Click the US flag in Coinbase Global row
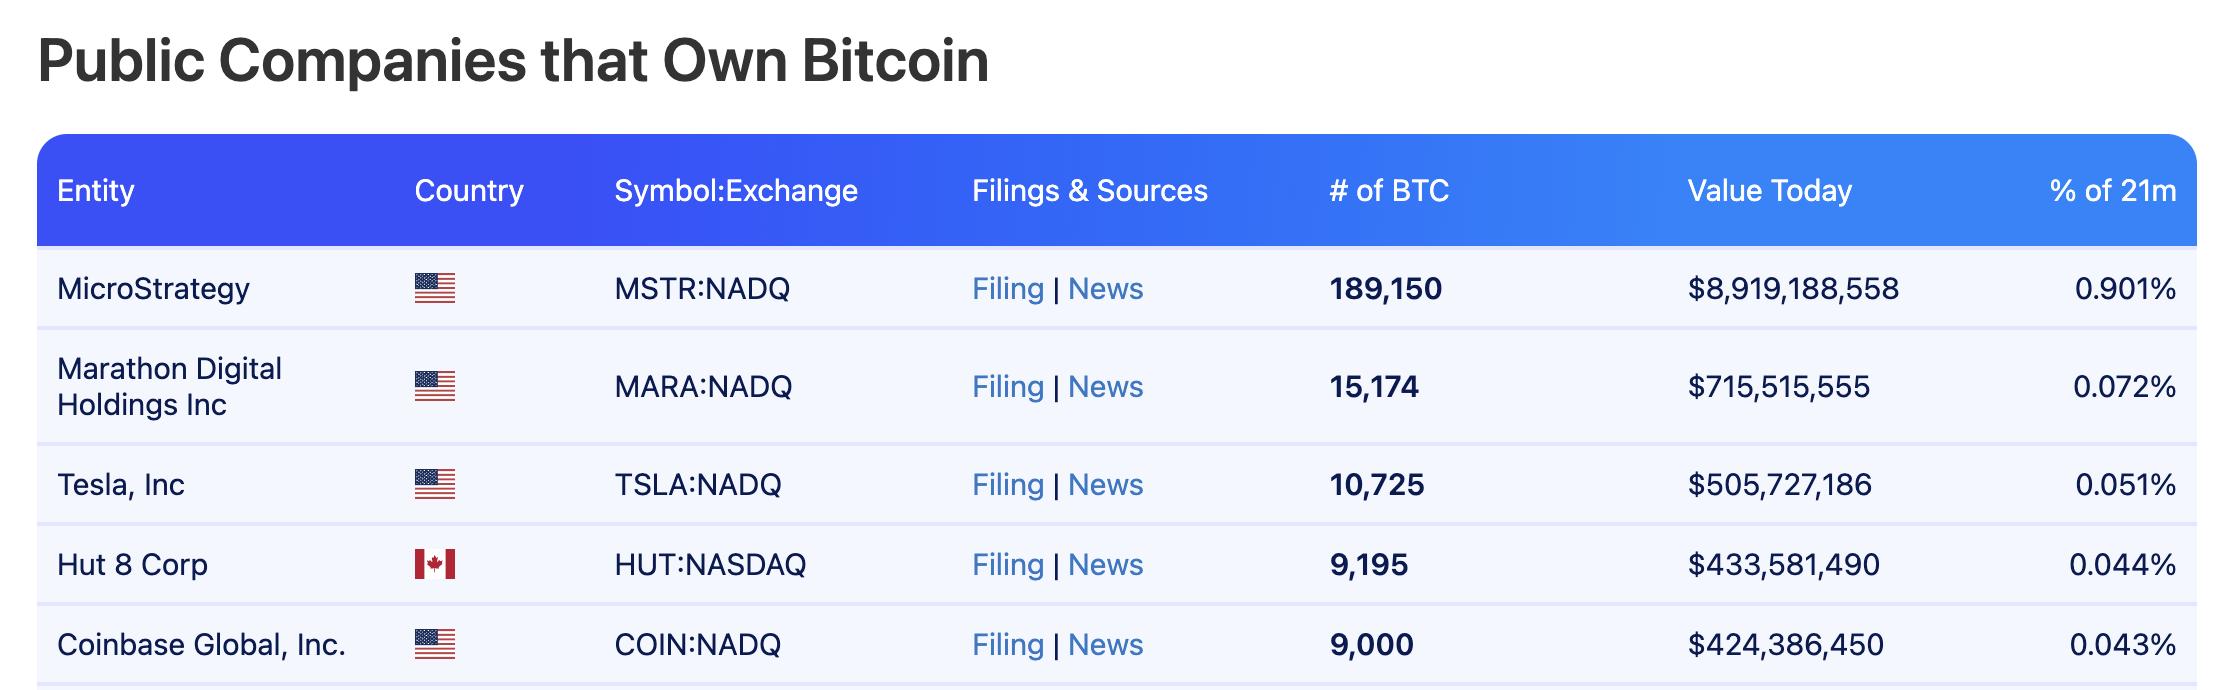This screenshot has height=690, width=2234. 434,644
